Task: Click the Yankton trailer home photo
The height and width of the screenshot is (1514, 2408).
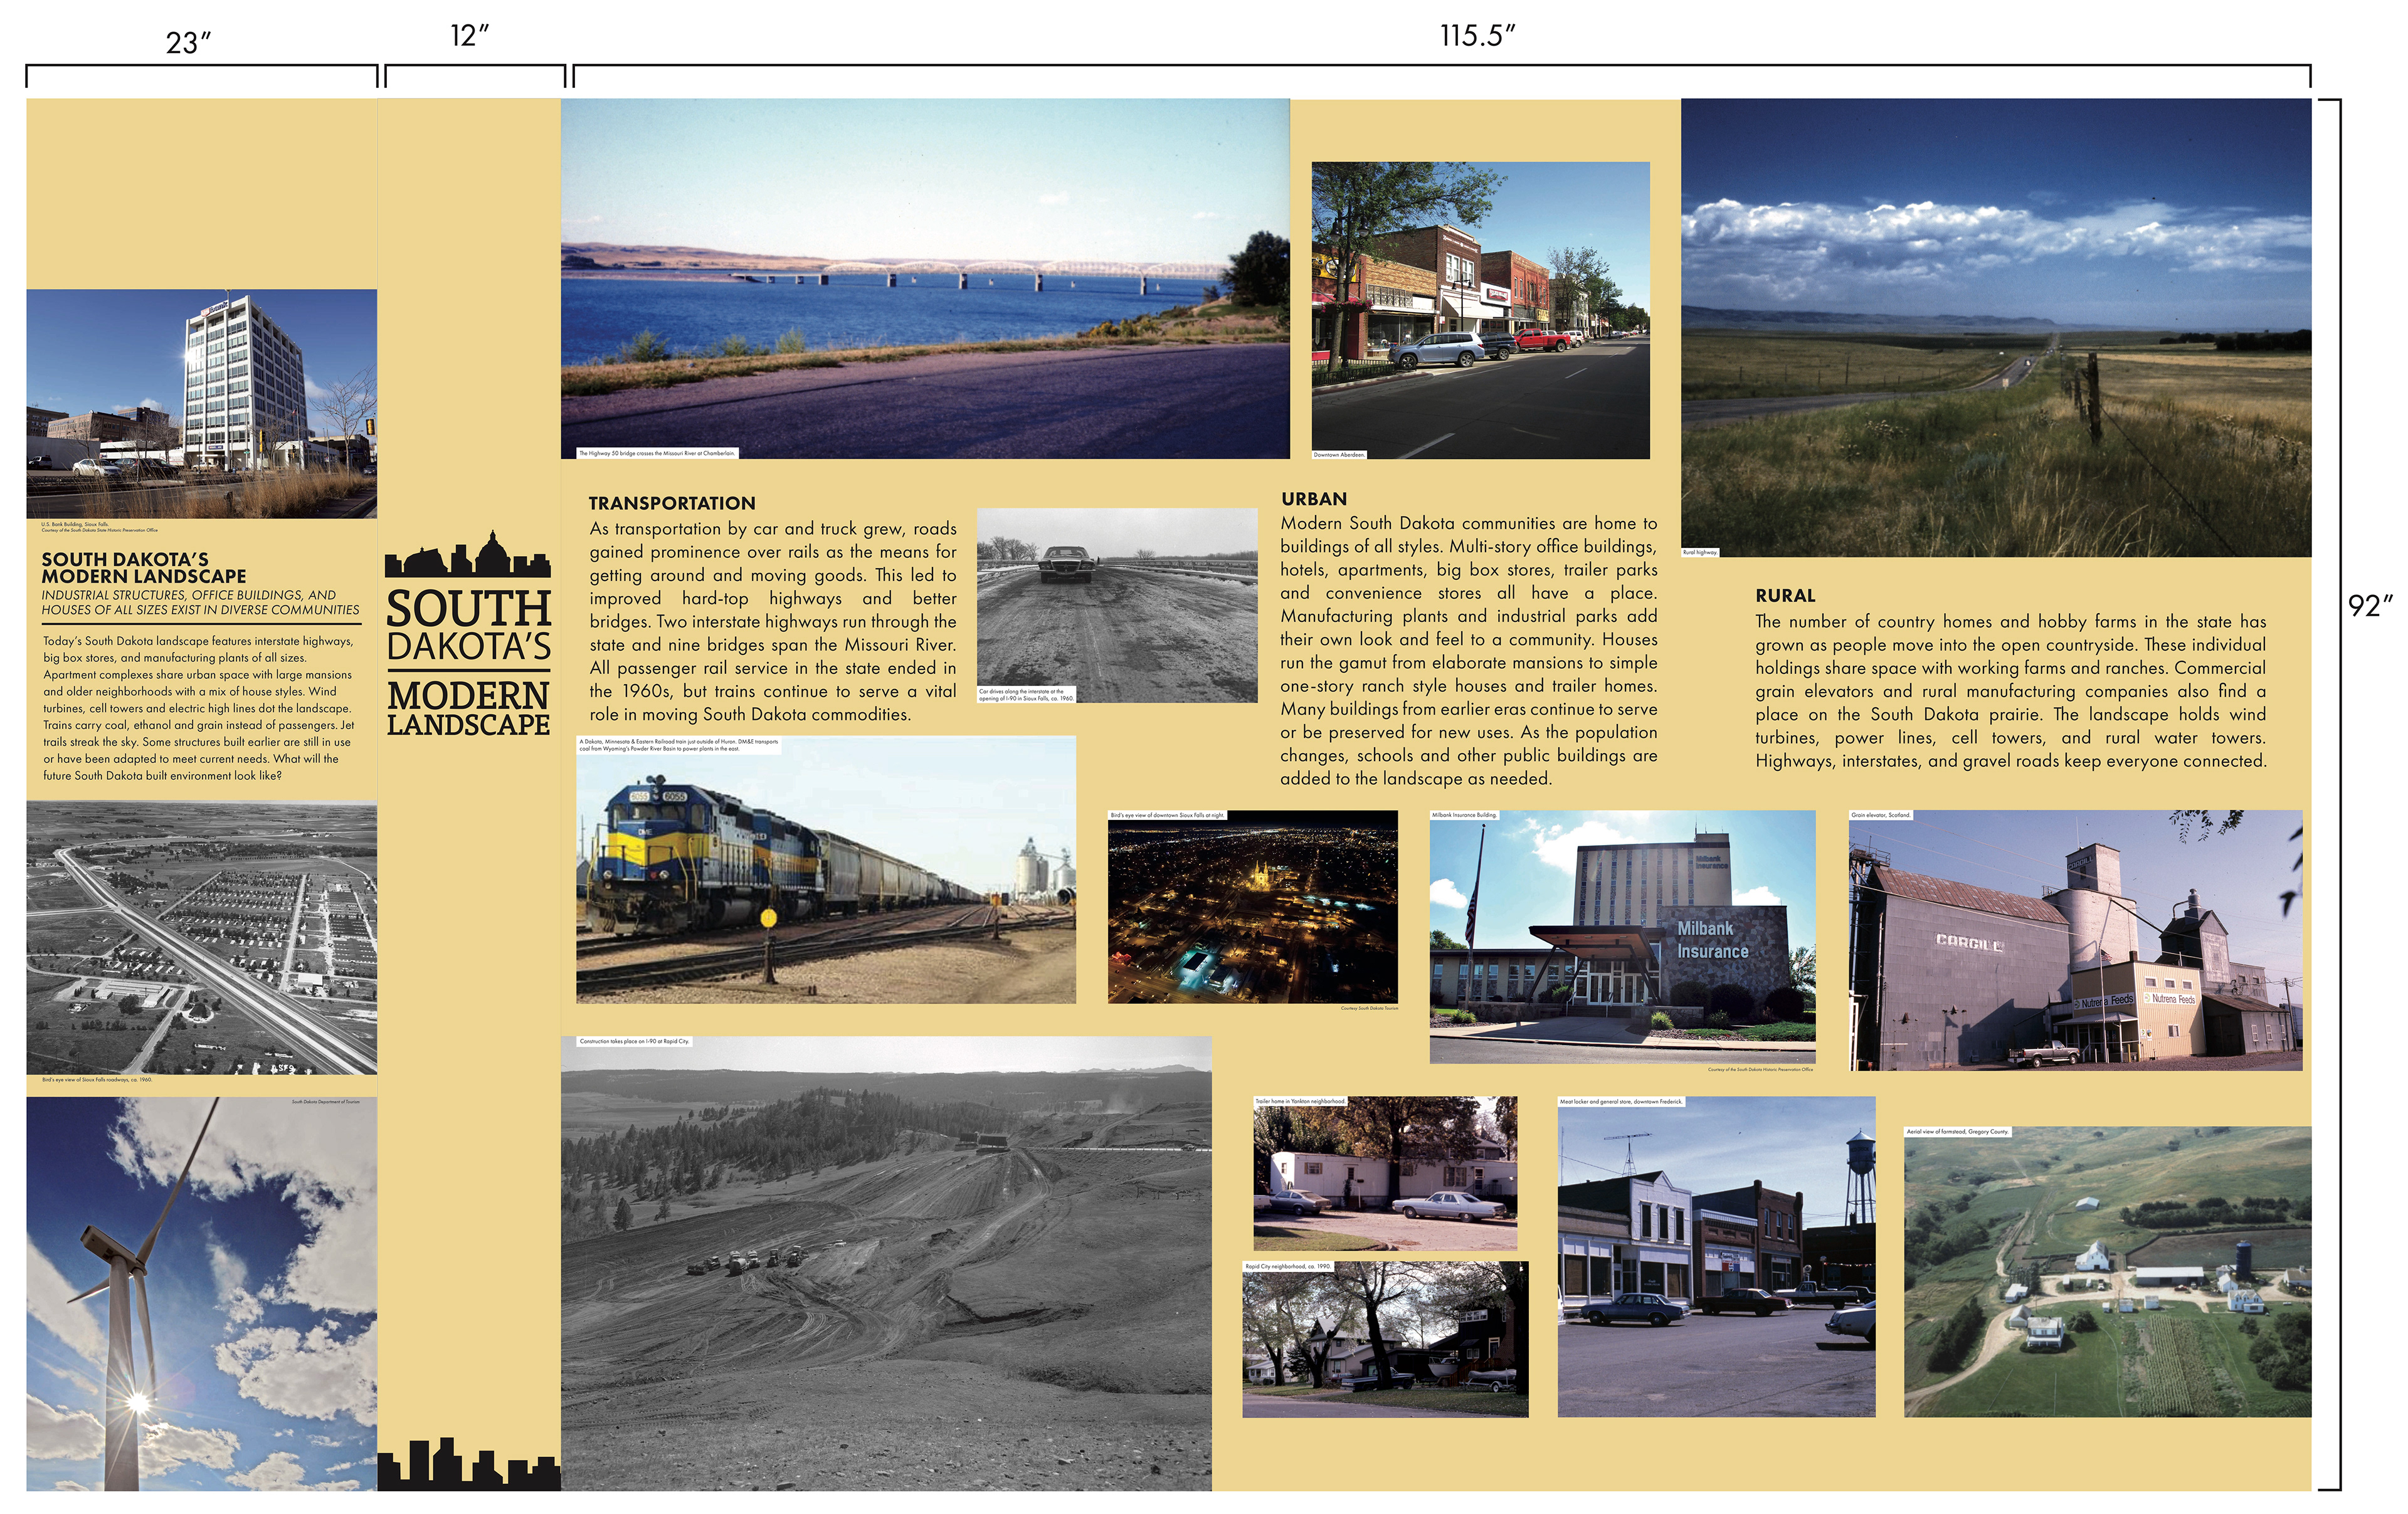Action: pyautogui.click(x=1385, y=1173)
